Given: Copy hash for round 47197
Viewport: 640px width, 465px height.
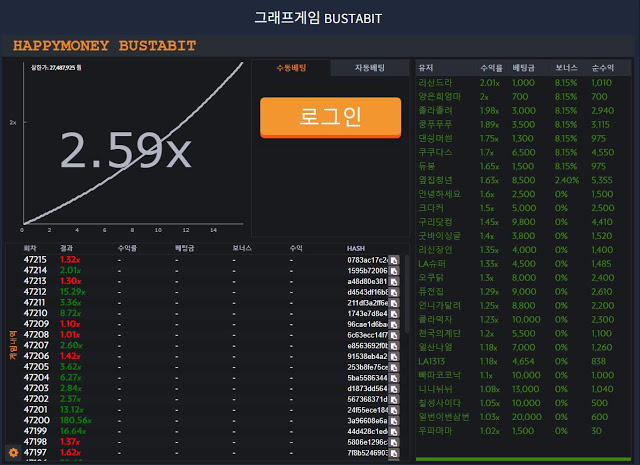Looking at the screenshot, I should click(394, 453).
